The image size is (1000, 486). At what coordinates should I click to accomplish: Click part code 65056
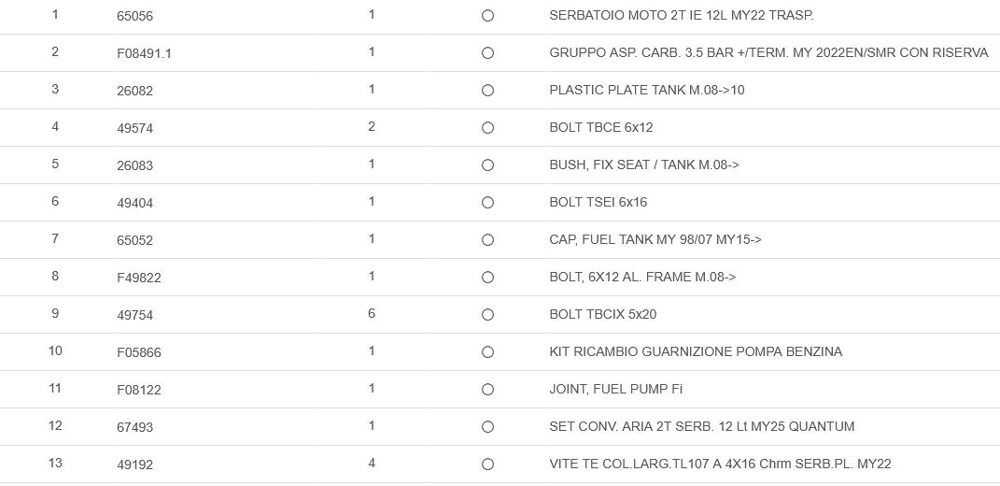tap(135, 16)
